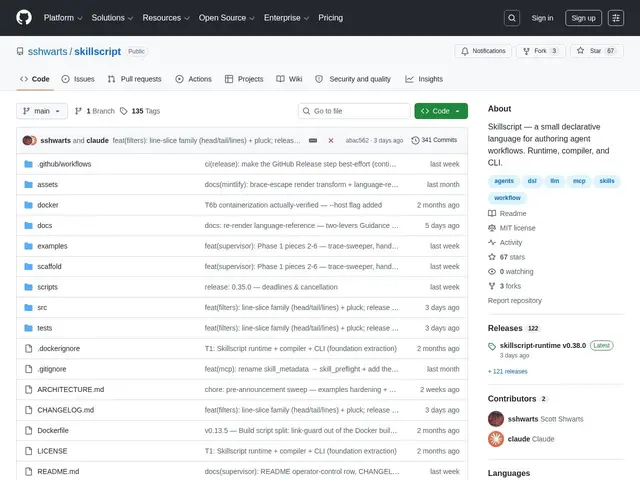Open the README.md file
Image resolution: width=640 pixels, height=480 pixels.
pyautogui.click(x=58, y=471)
